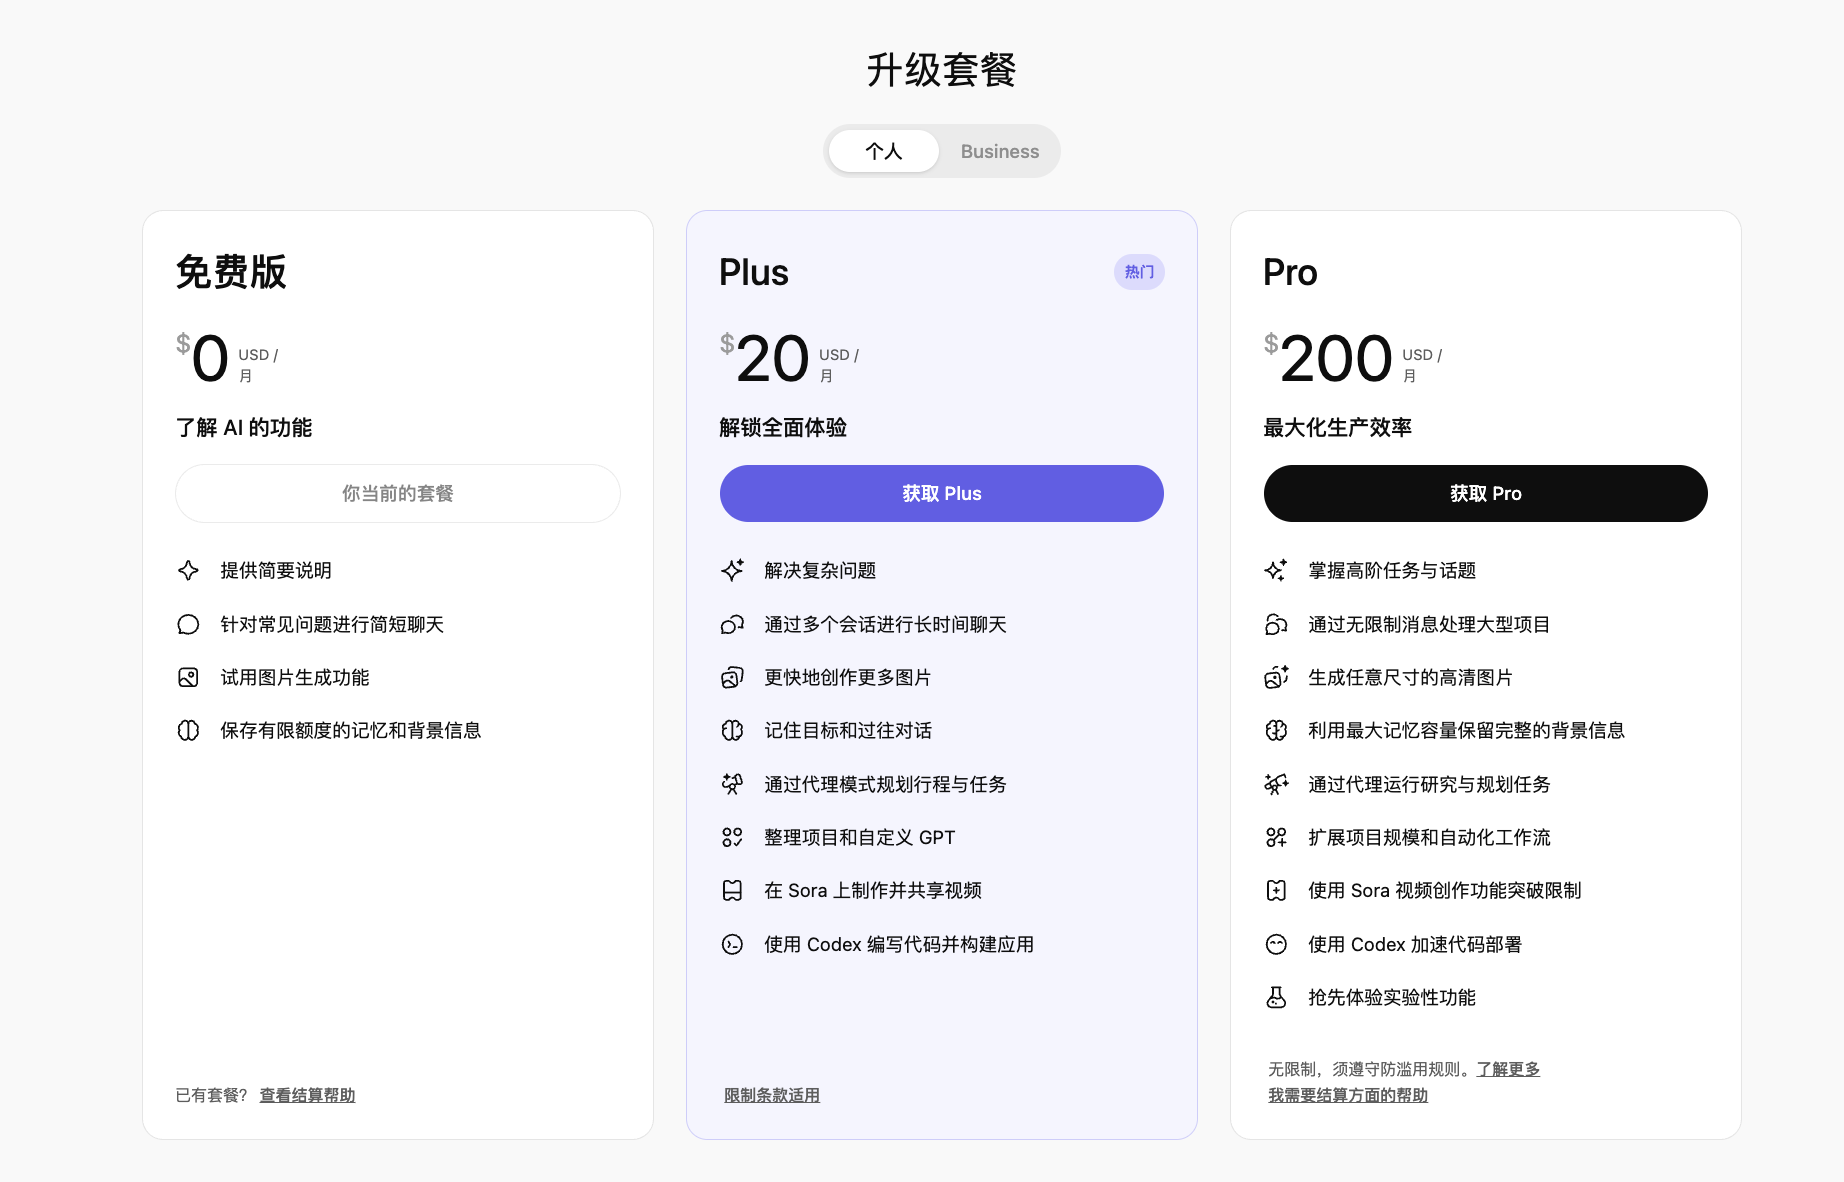Click the flask icon beside 抢先体验实验性功能
The width and height of the screenshot is (1844, 1182).
[x=1276, y=997]
